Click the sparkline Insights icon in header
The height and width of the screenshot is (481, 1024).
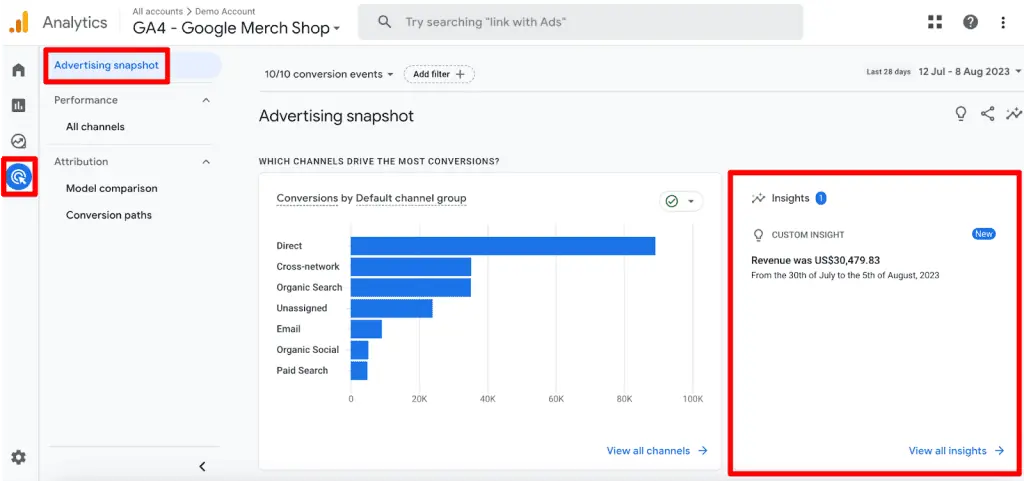tap(1014, 114)
